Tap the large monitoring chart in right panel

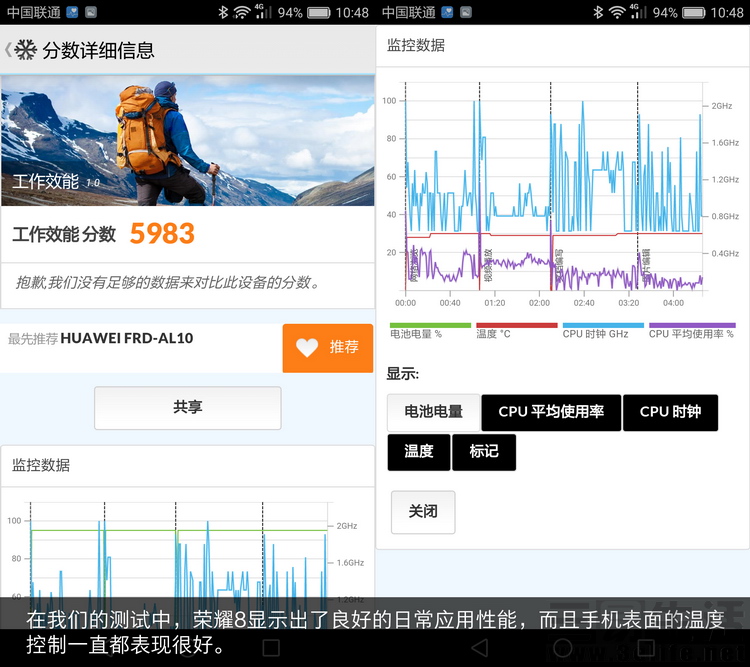tap(555, 187)
